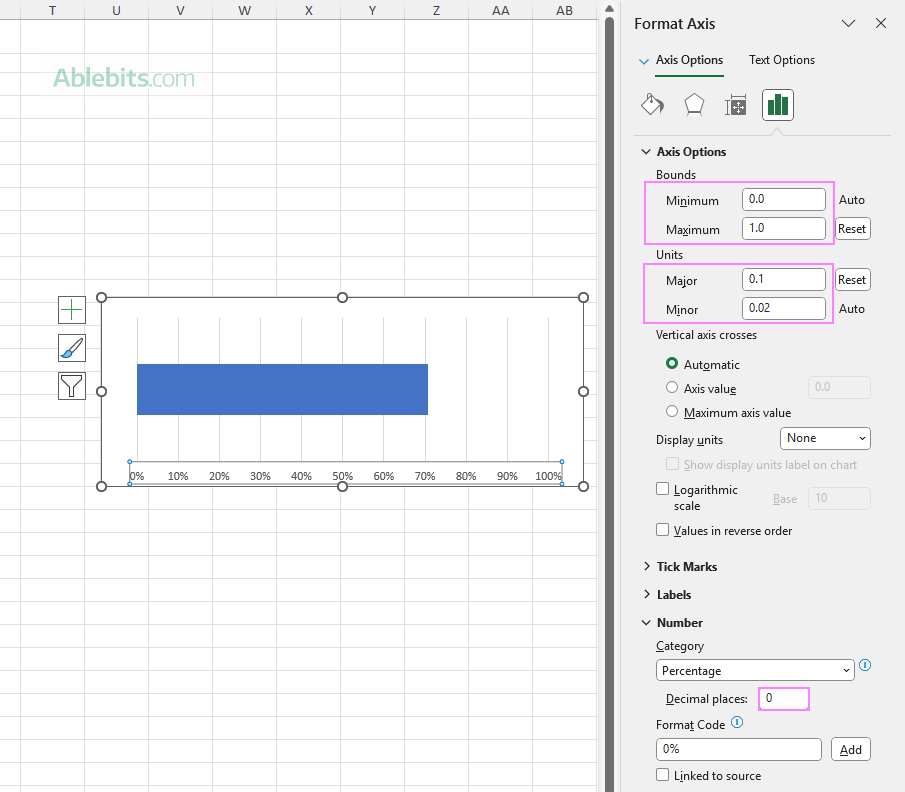
Task: Edit the Decimal places input field
Action: click(x=783, y=698)
